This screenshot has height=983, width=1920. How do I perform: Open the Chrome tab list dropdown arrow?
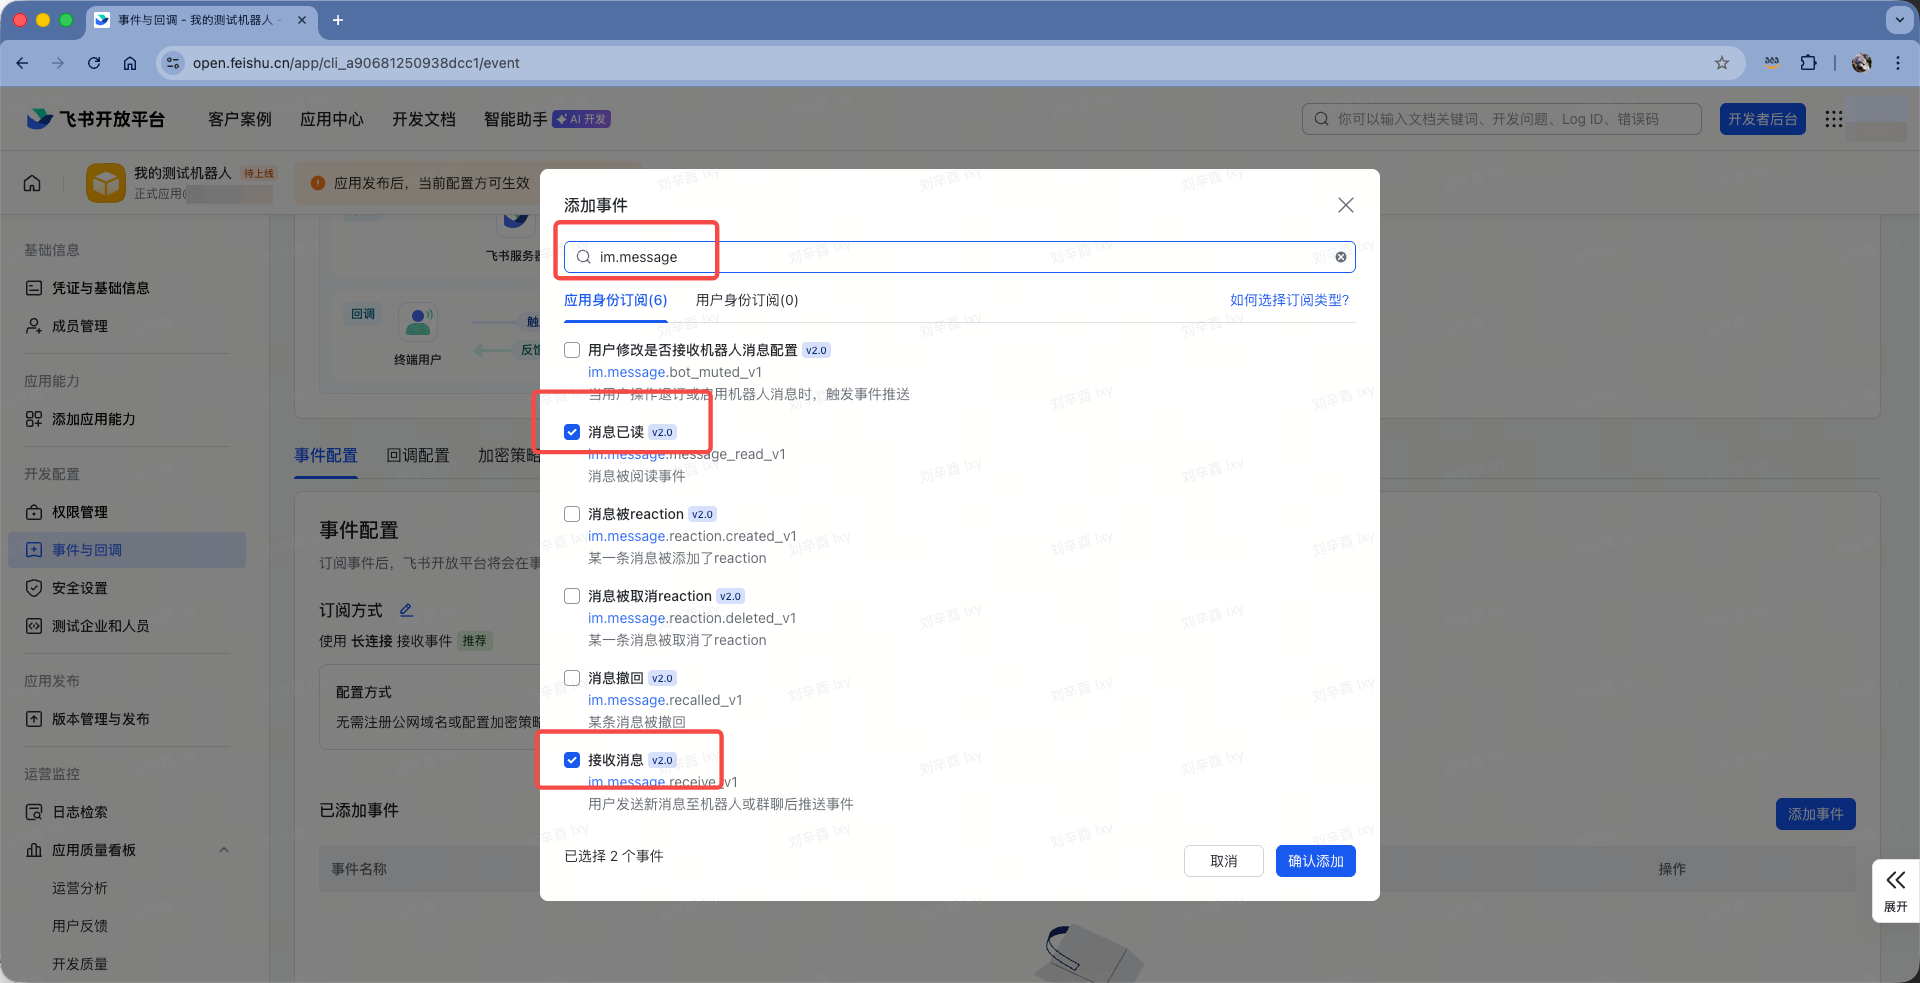pos(1899,20)
